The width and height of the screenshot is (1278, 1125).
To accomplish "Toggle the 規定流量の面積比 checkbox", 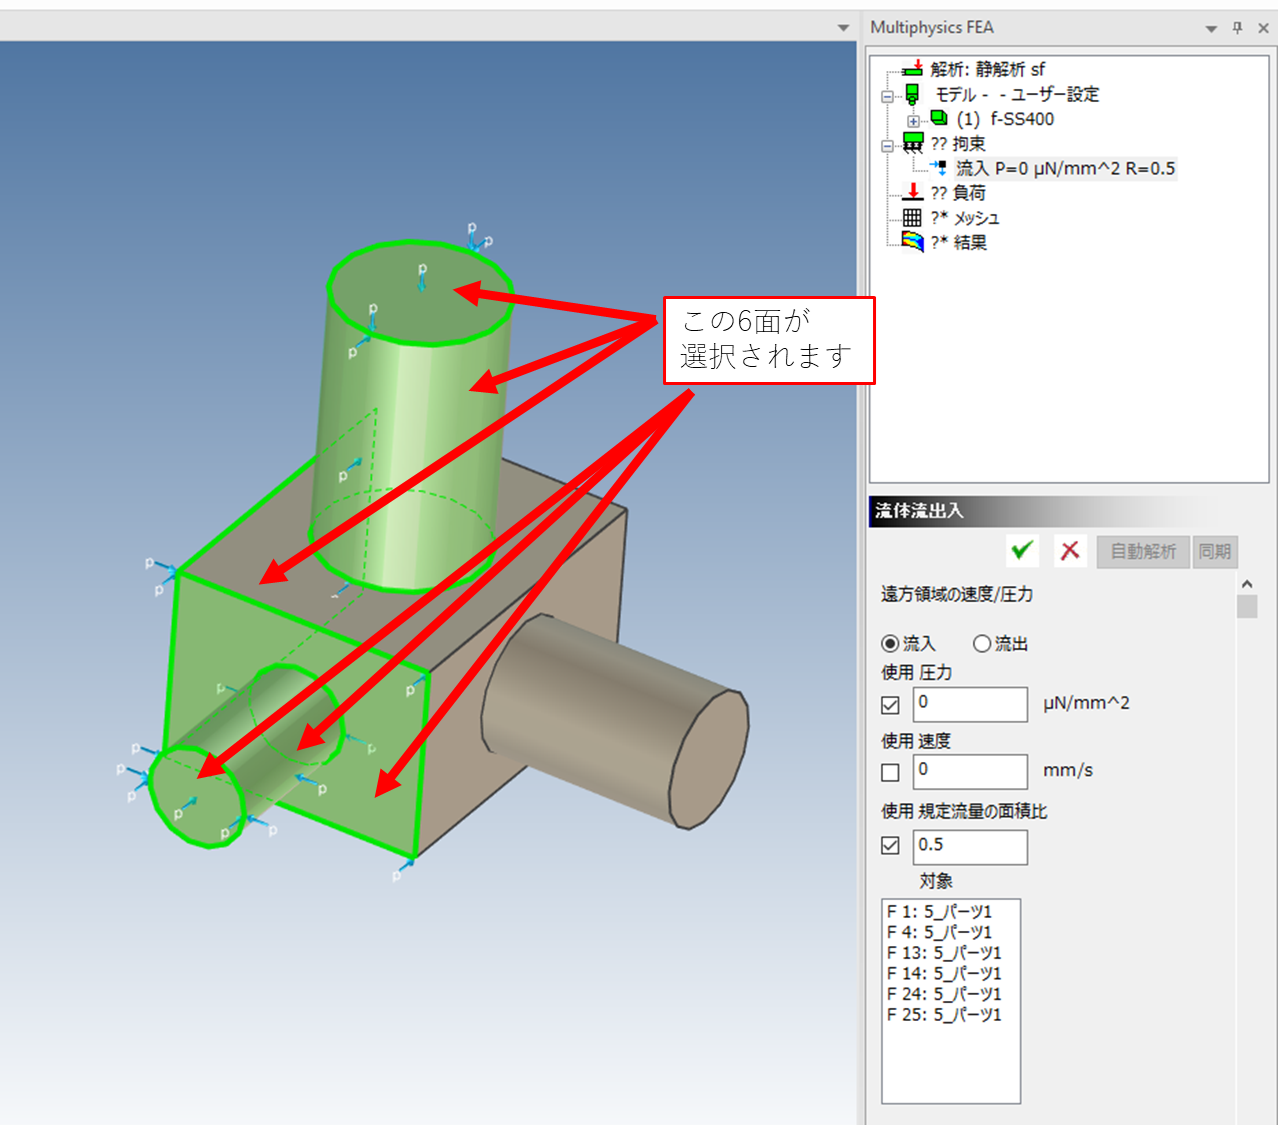I will (x=890, y=845).
